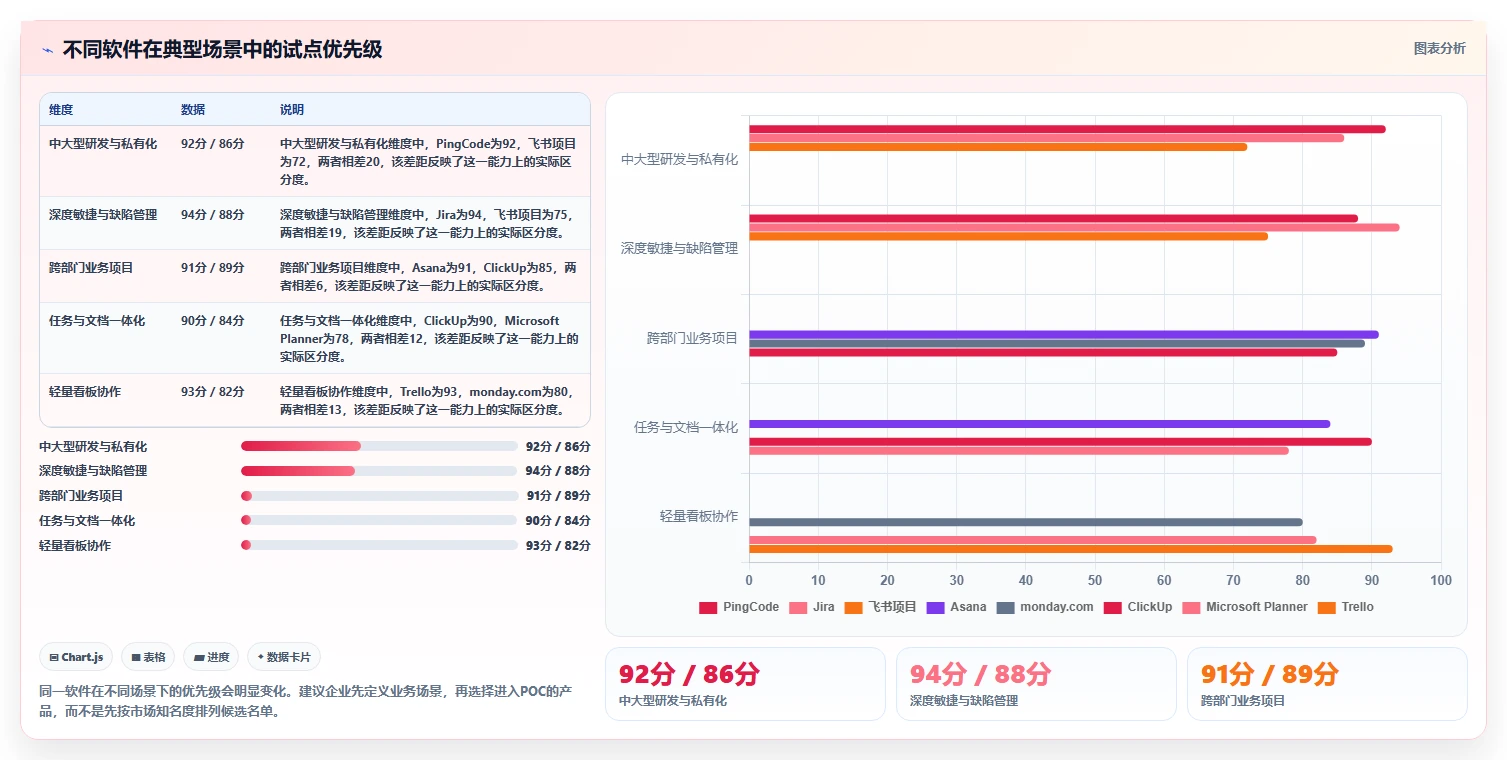Click crimson ClickUp bar in 任务与文档一体化 group
Screen dimensions: 1507x760
(1060, 441)
